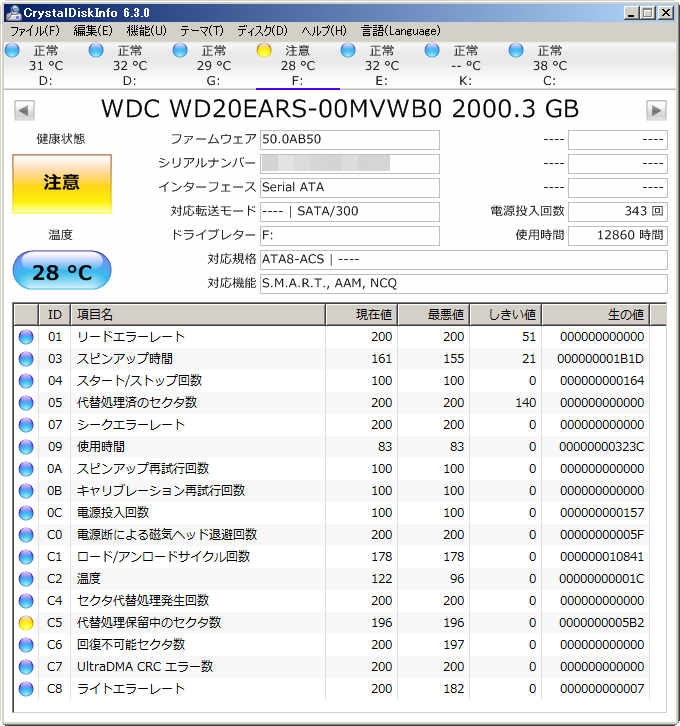Click the 12860 時間 usage hours field
Viewport: 680px width, 726px height.
tap(618, 236)
